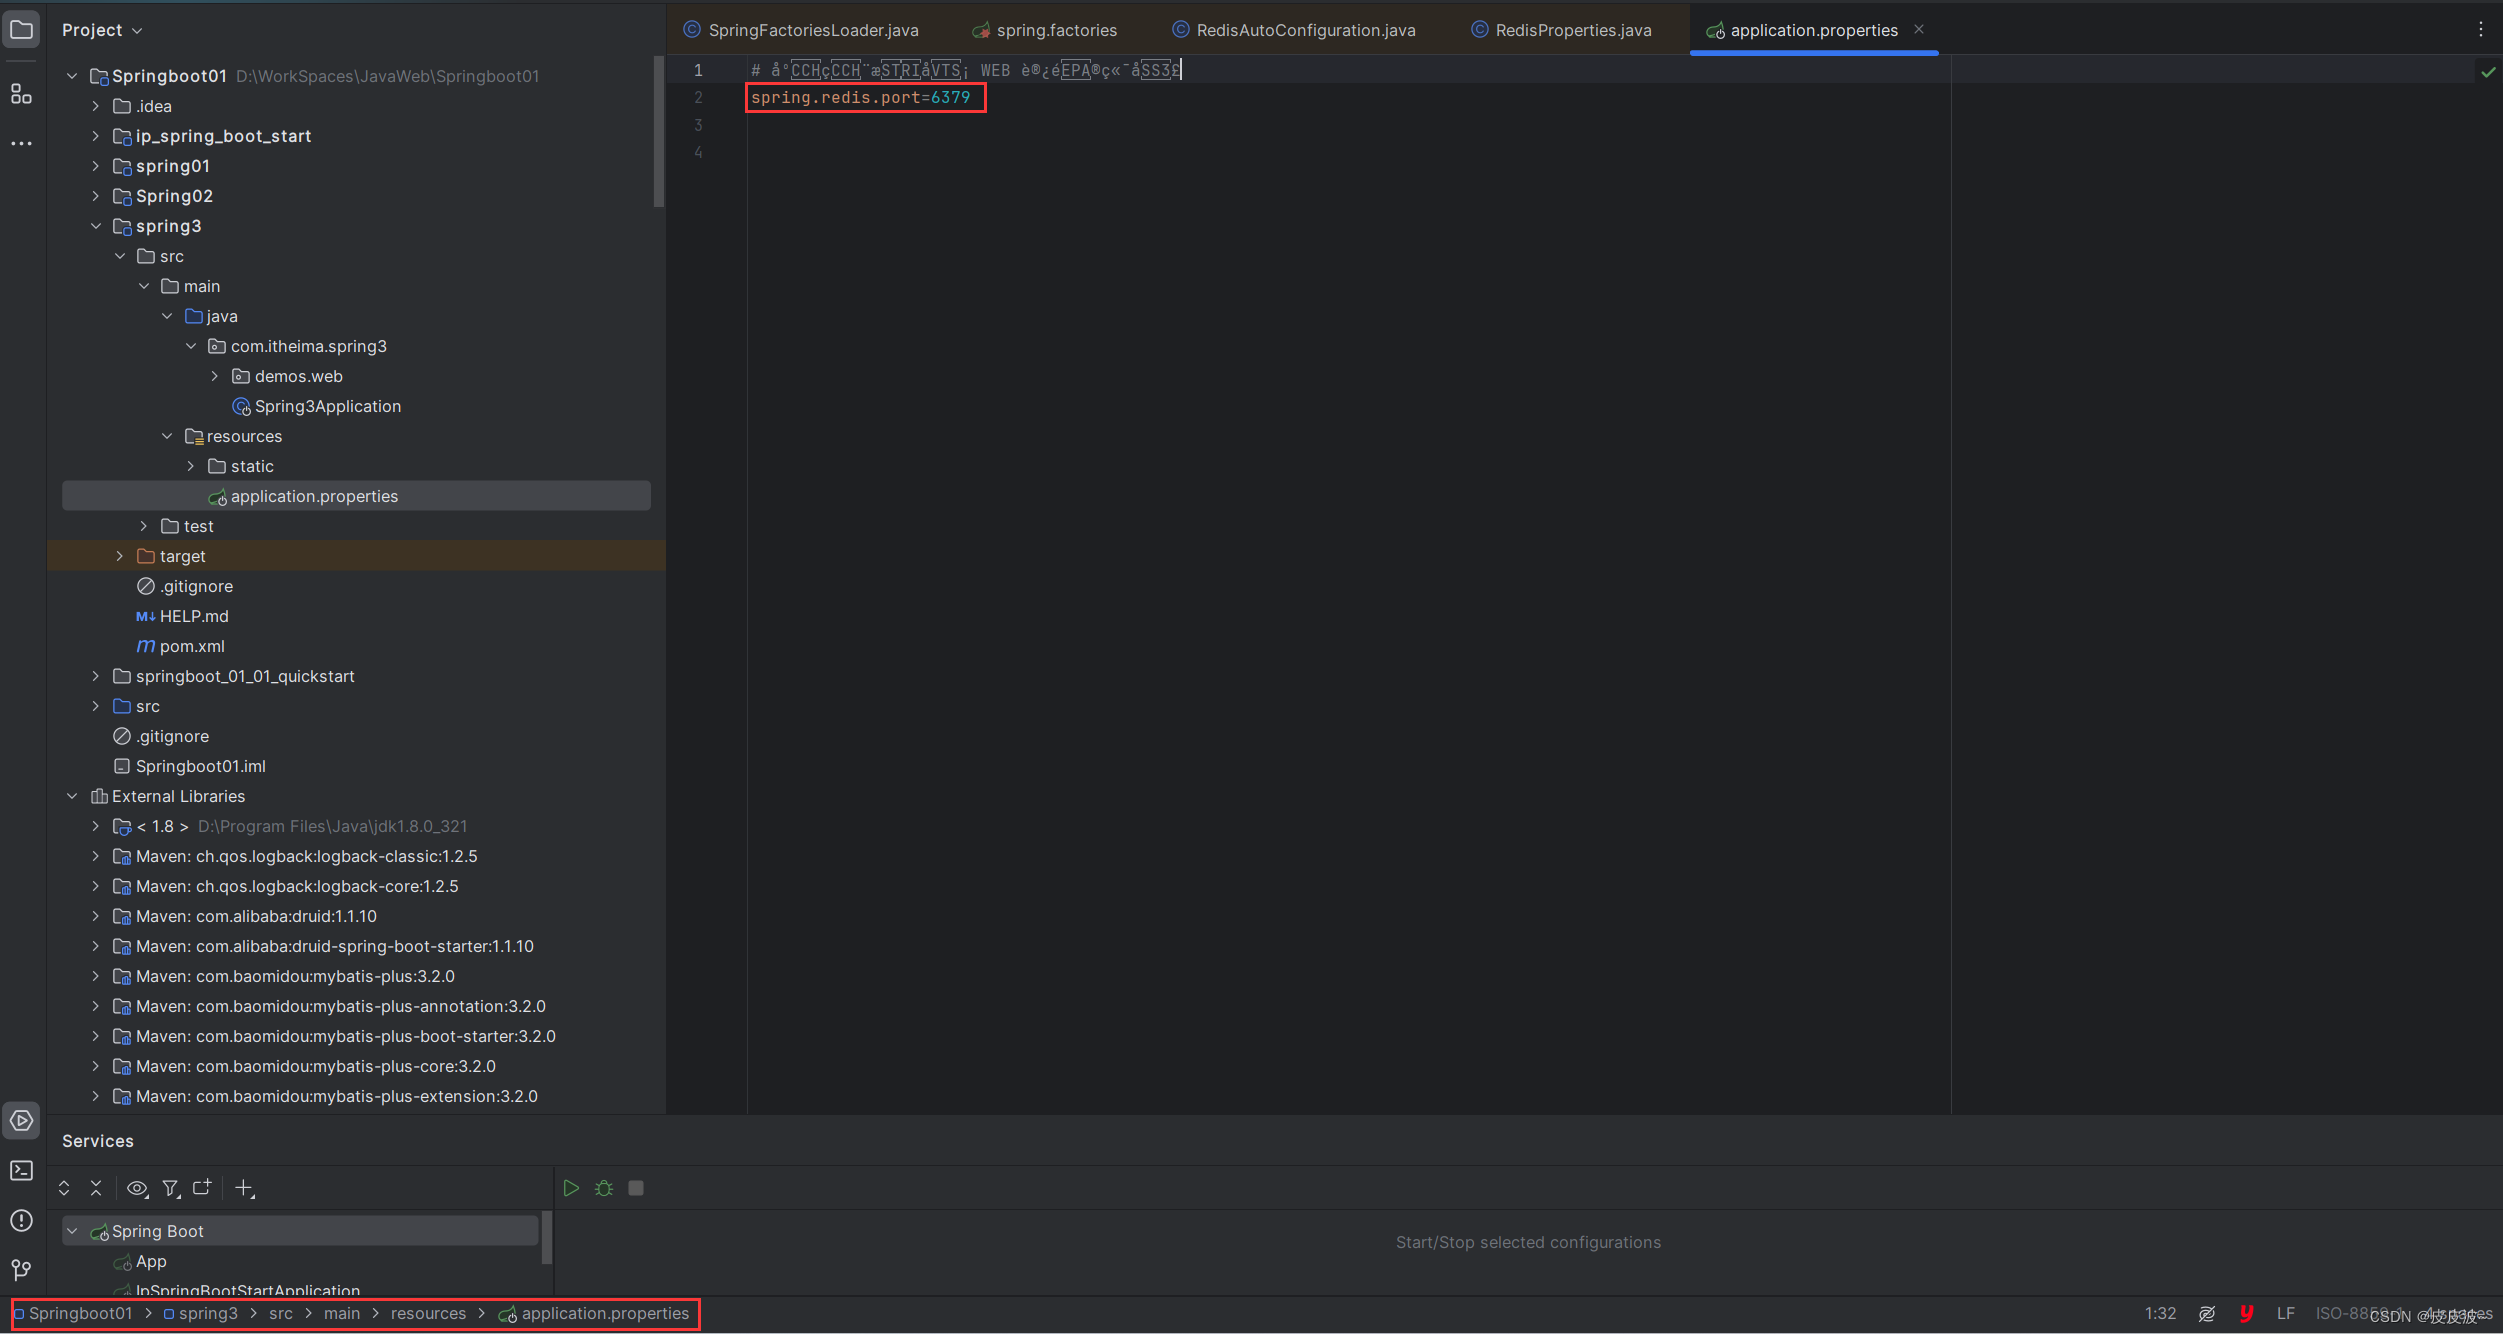Click main in the breadcrumb bar

coord(342,1313)
